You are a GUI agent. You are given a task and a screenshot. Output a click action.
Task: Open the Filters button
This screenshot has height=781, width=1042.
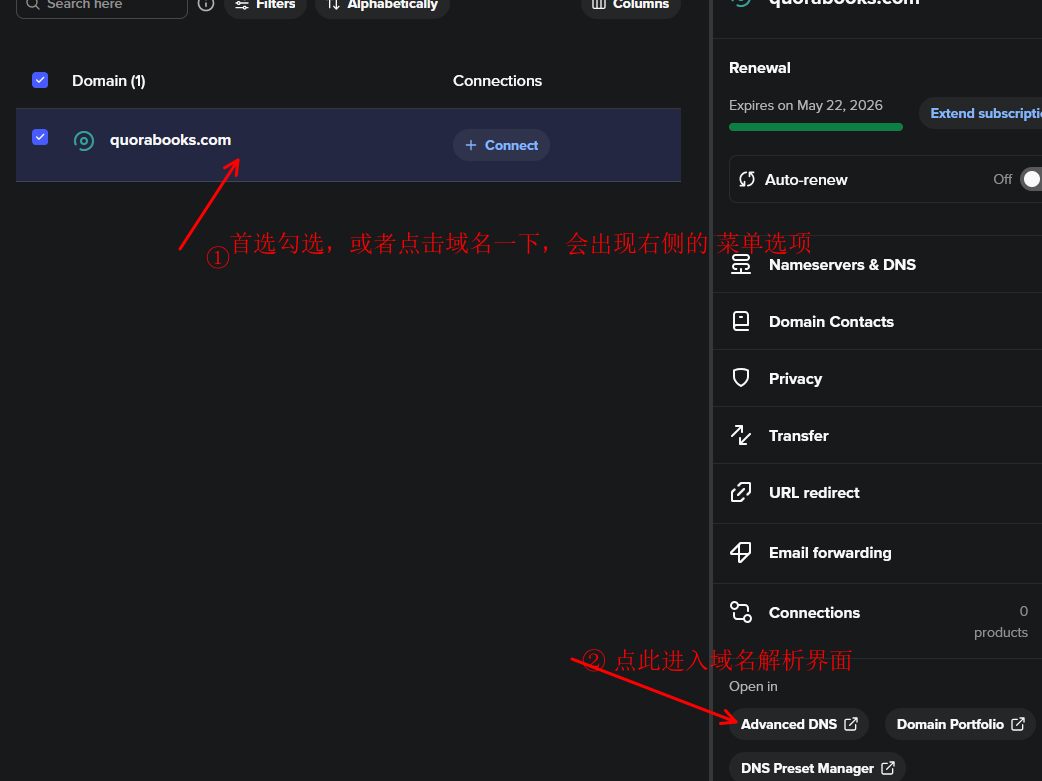pos(265,5)
